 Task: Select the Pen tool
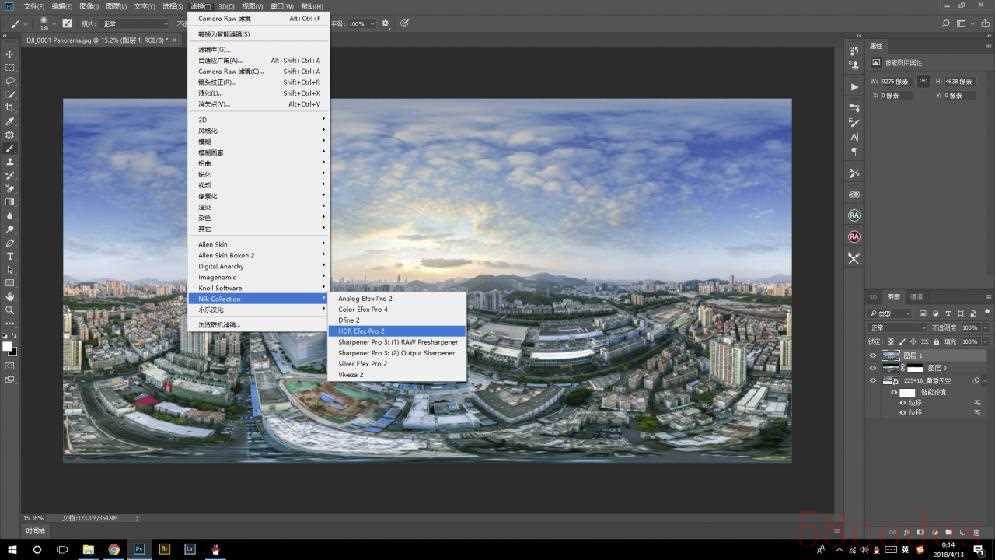pos(10,243)
